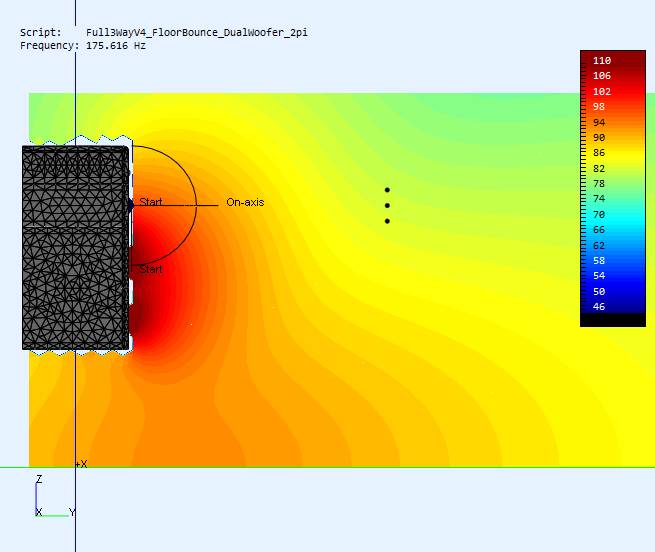Click the meshed loudspeaker cabinet model

pyautogui.click(x=76, y=248)
